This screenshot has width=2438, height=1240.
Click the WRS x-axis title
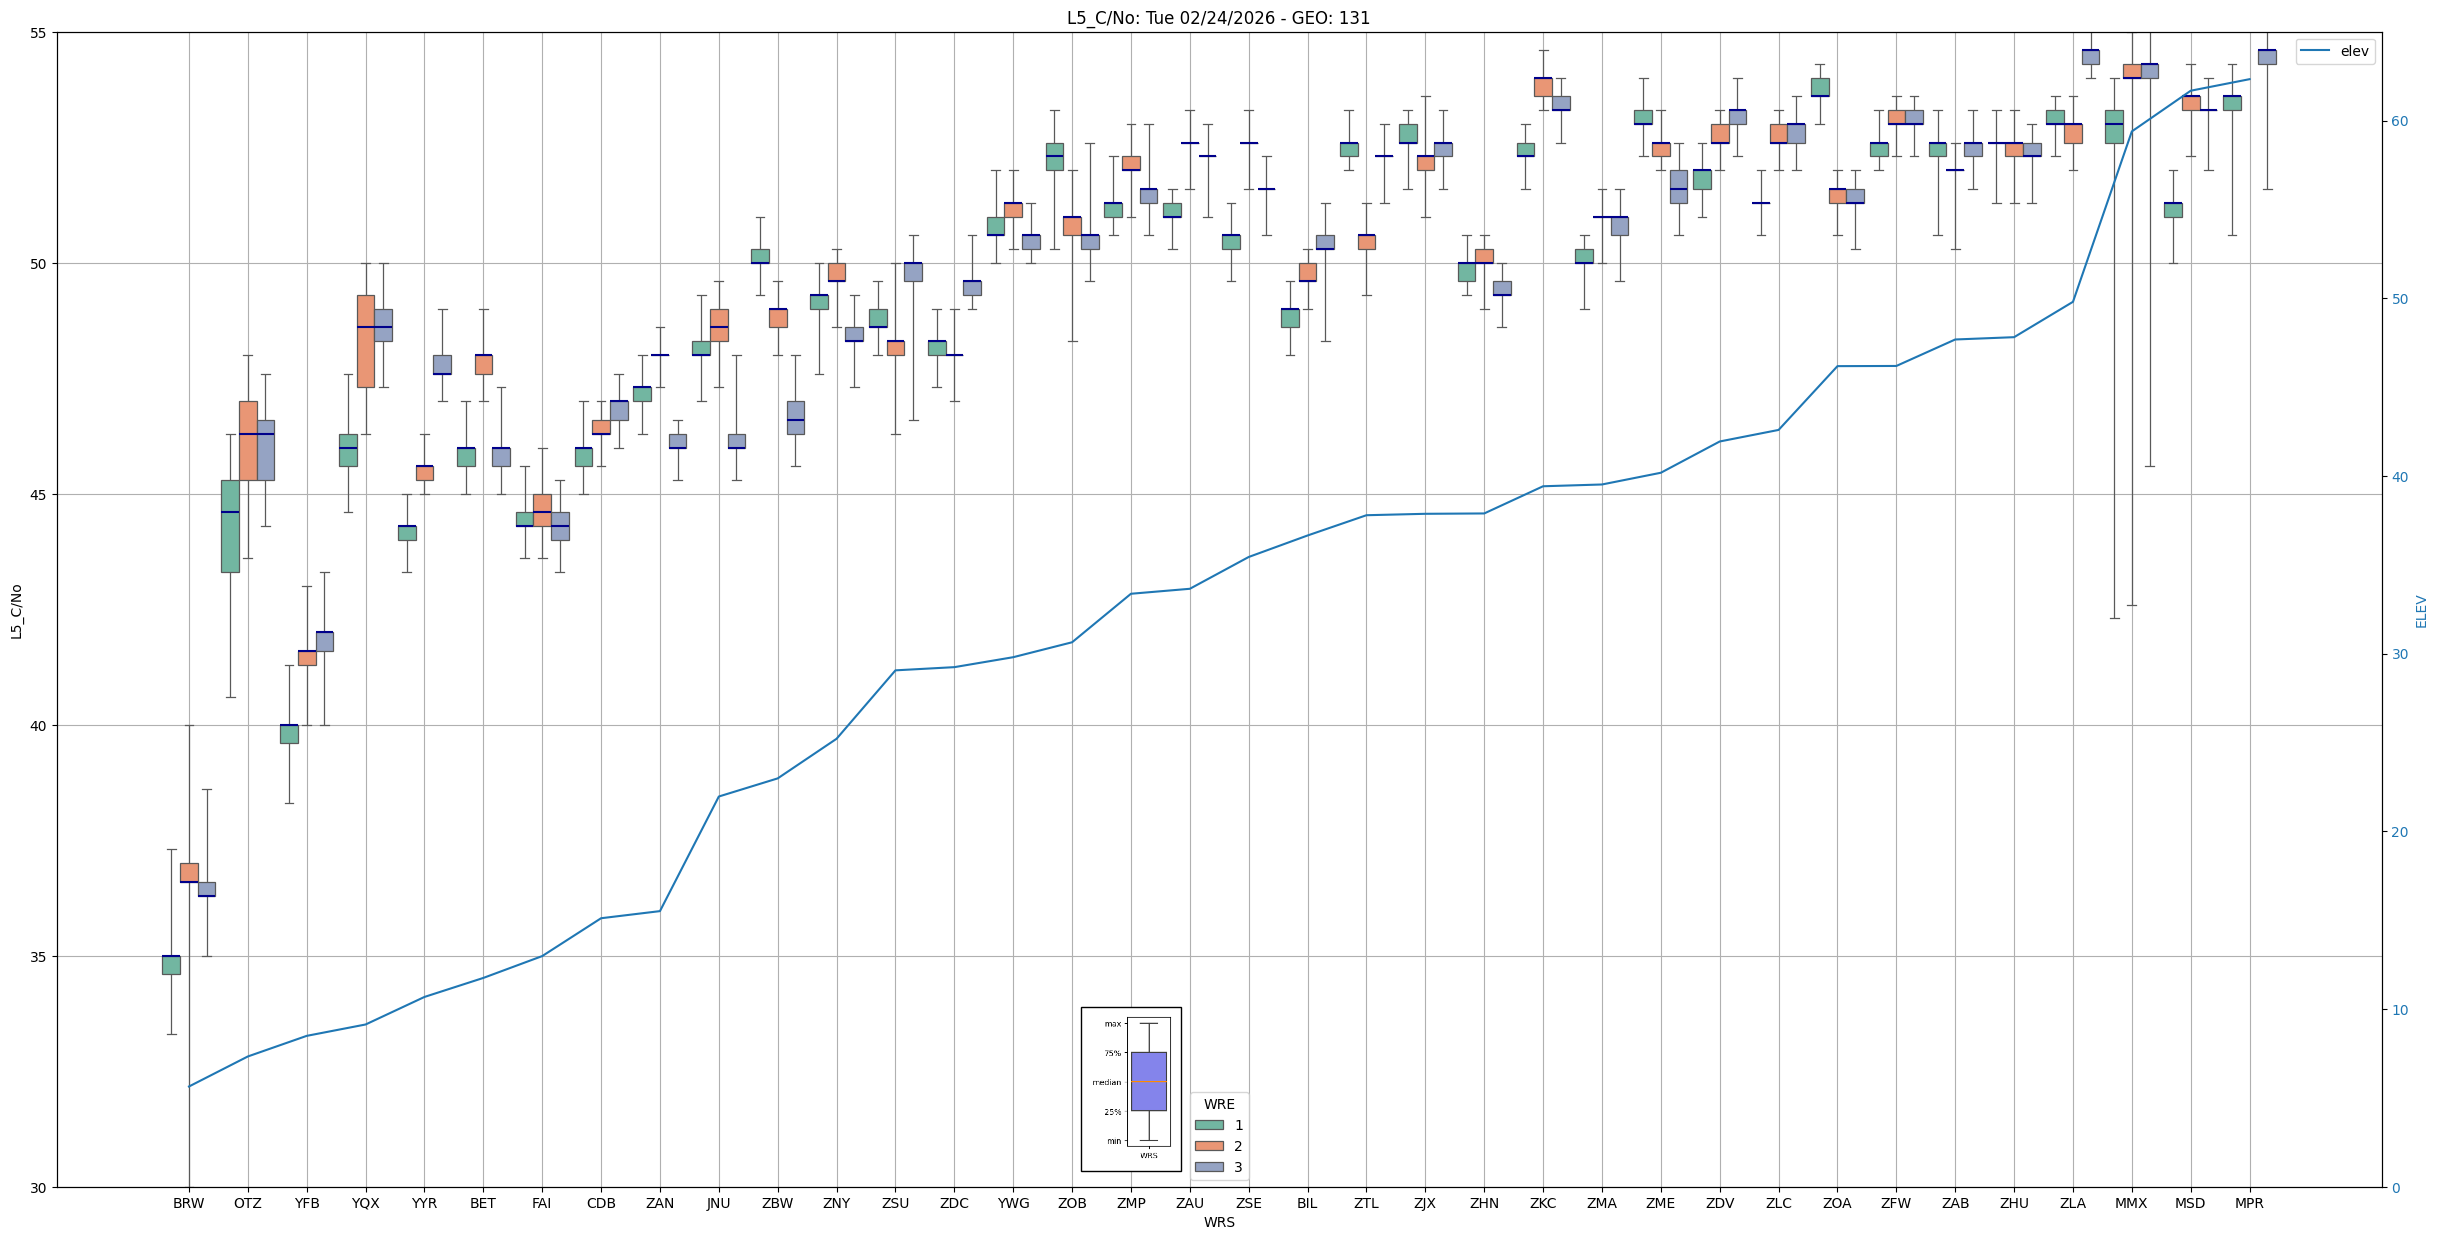pos(1219,1222)
